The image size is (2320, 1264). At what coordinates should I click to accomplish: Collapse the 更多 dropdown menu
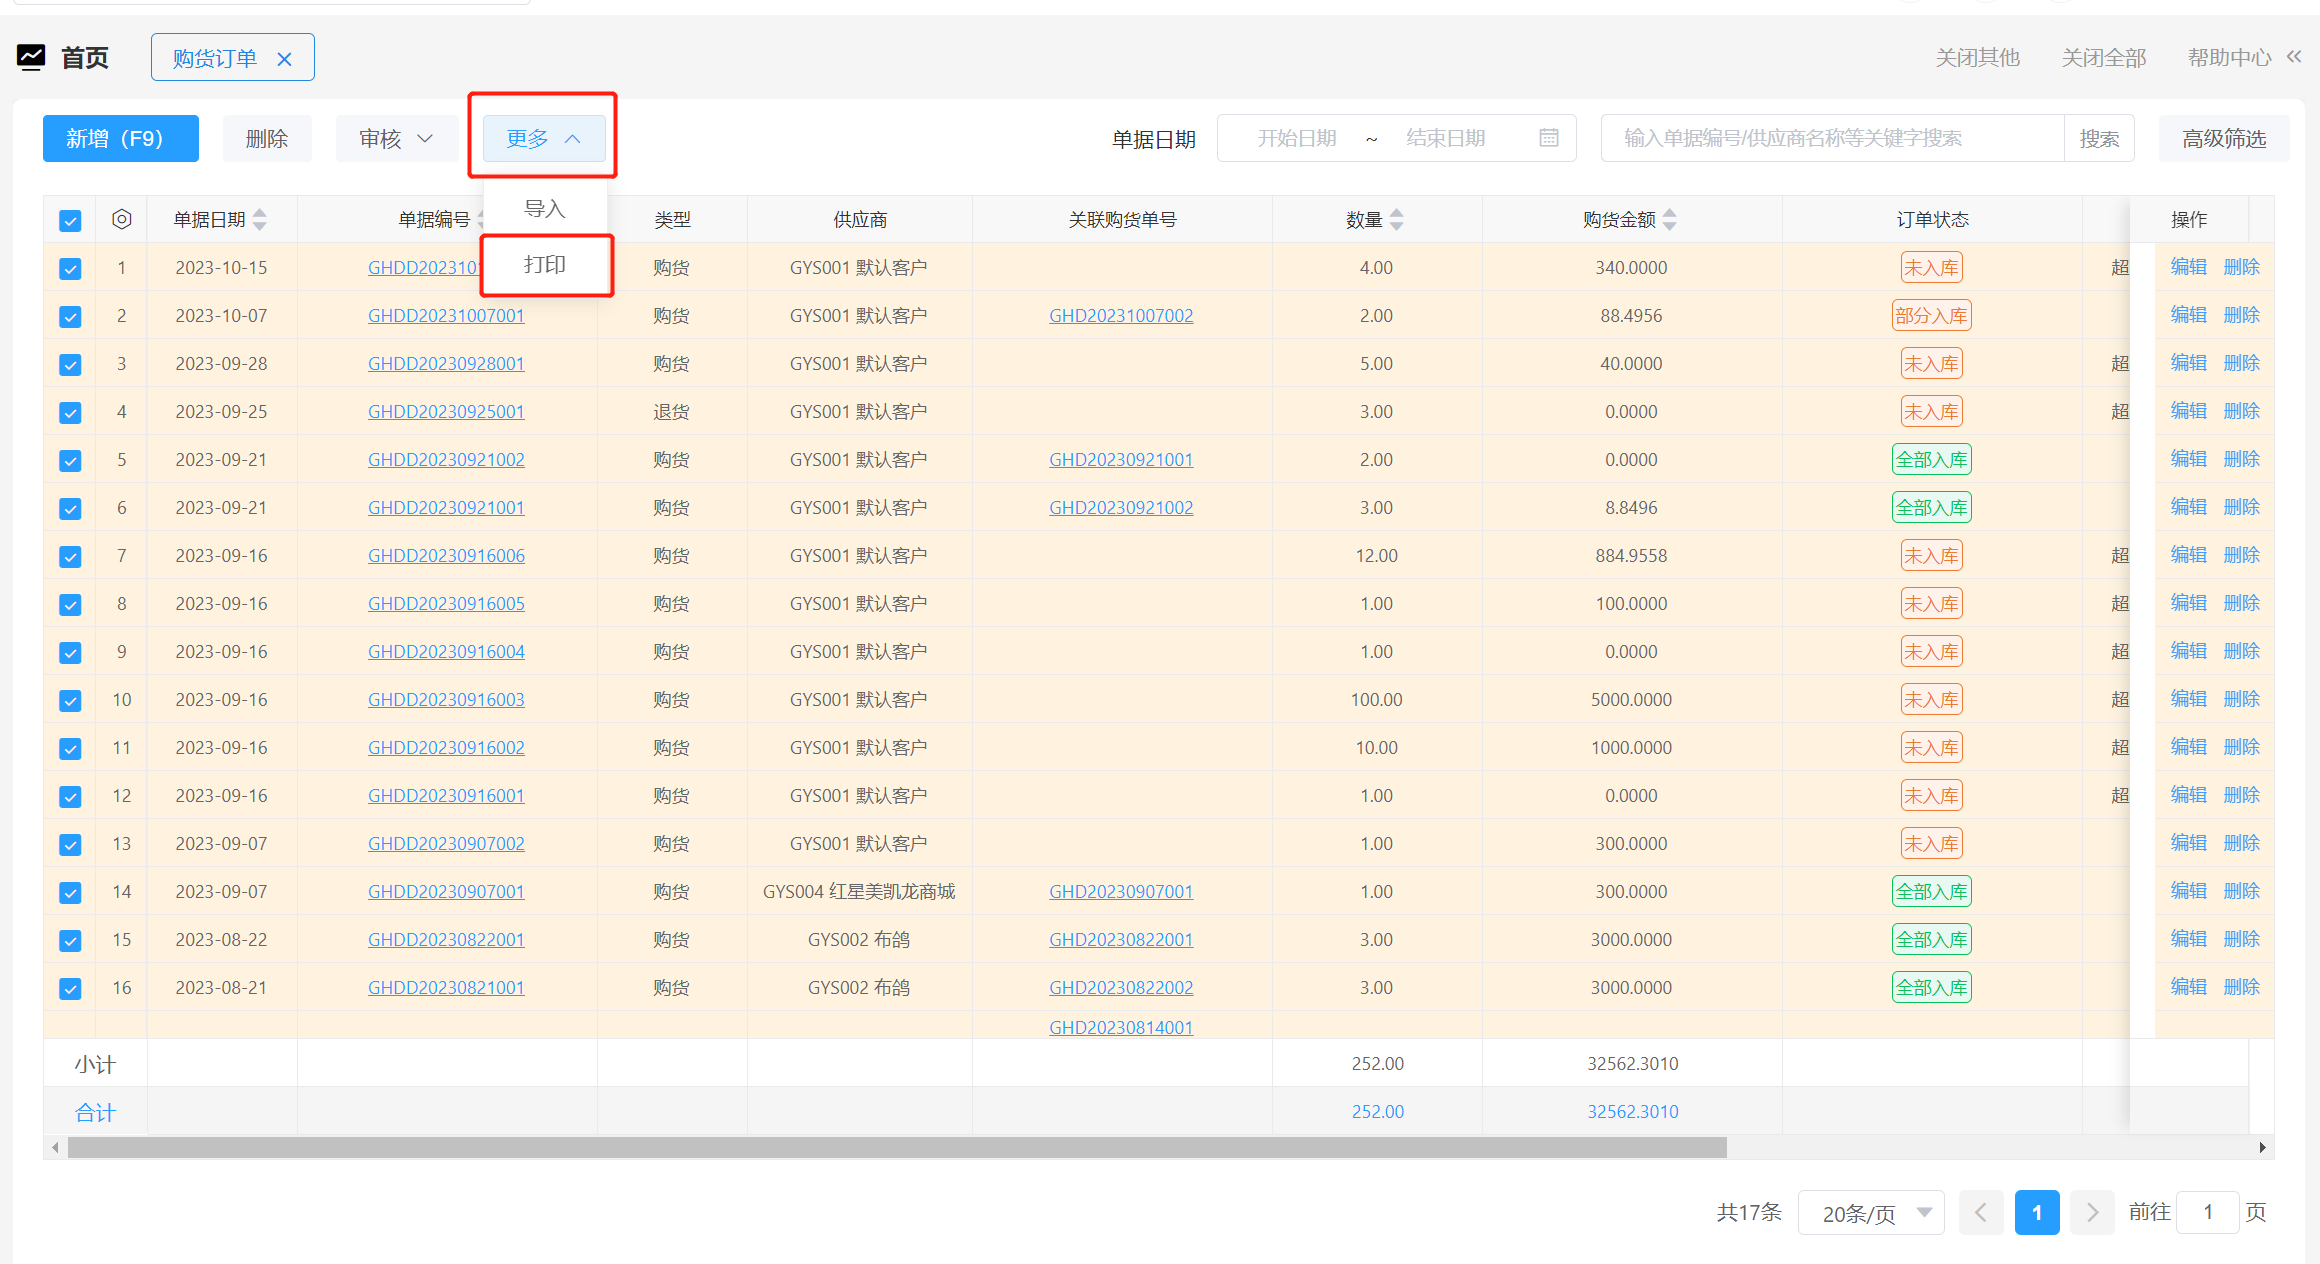pyautogui.click(x=543, y=138)
